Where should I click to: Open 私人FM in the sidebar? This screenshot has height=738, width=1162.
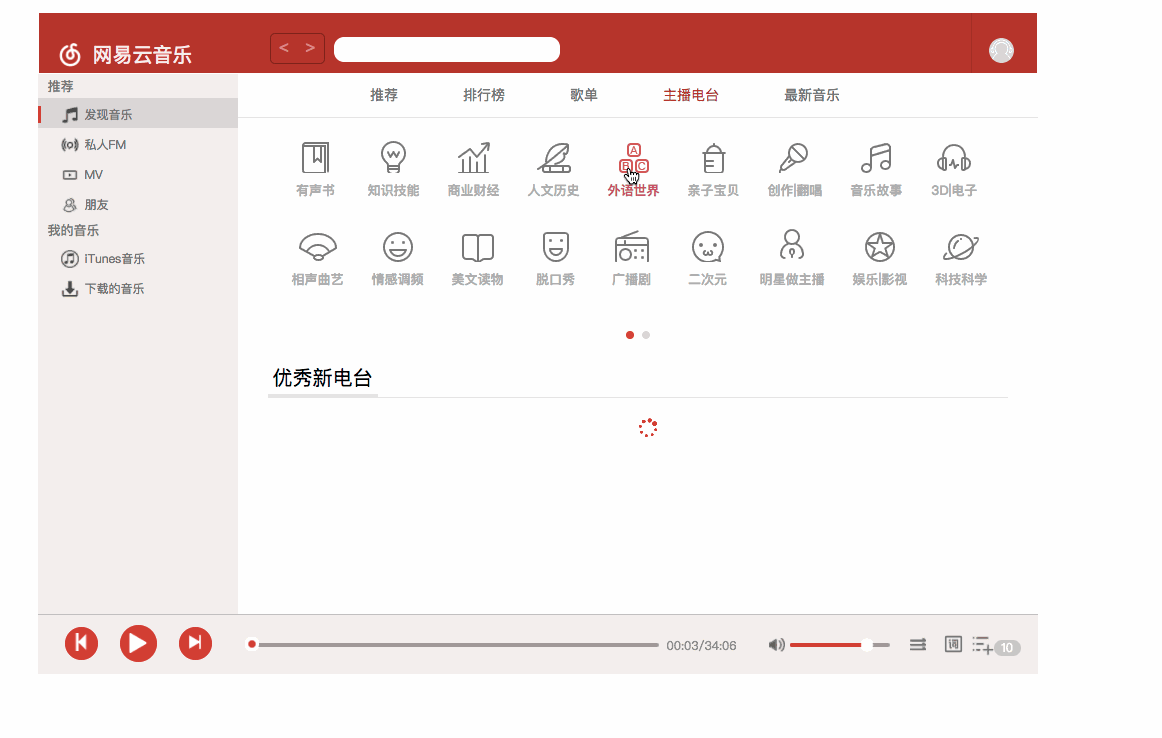(104, 145)
